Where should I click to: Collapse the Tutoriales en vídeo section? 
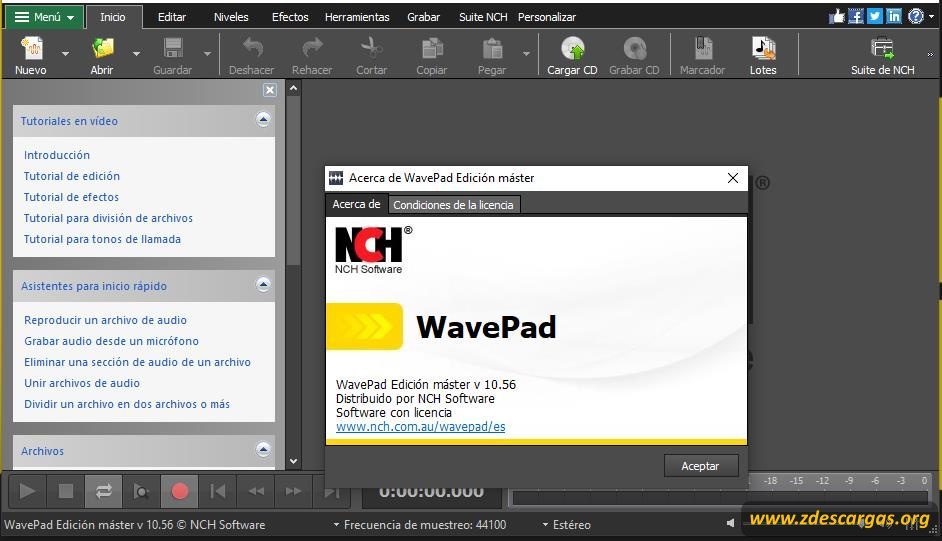pos(263,119)
